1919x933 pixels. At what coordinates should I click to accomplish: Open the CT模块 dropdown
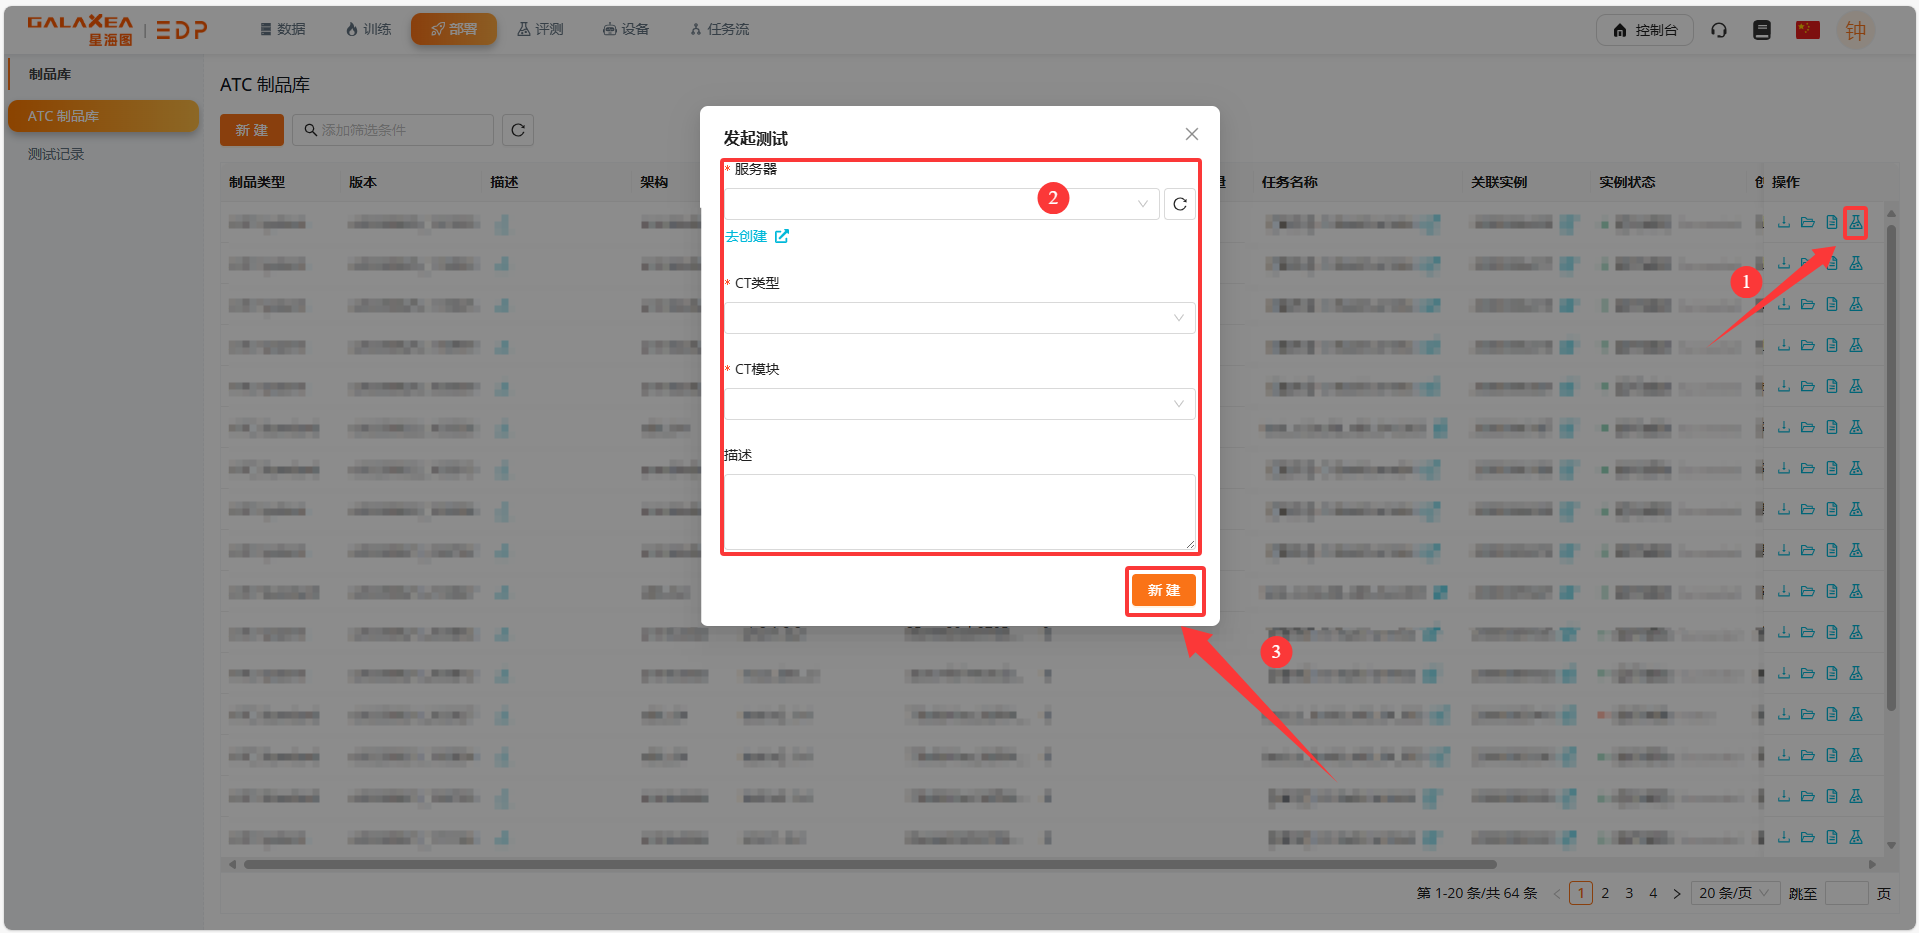pos(958,404)
